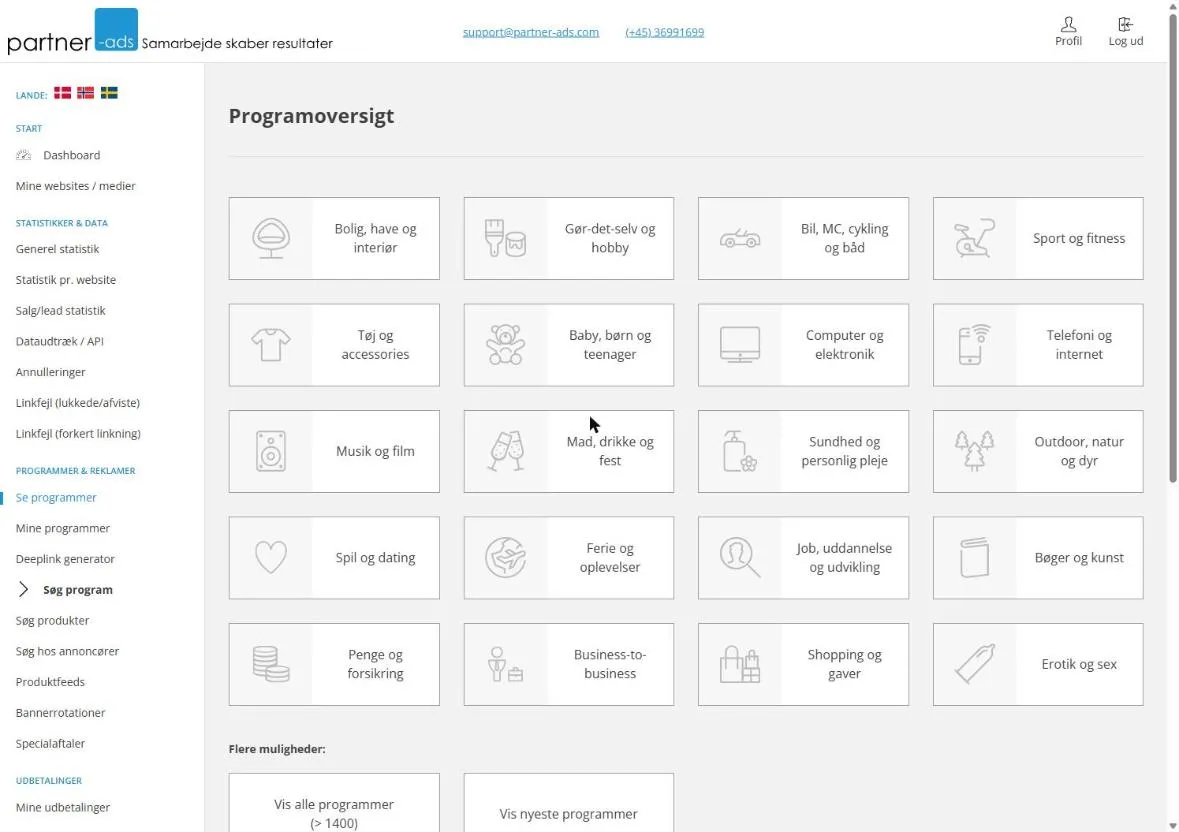Click the Flere muligheder: label
1179x832 pixels.
click(x=277, y=749)
